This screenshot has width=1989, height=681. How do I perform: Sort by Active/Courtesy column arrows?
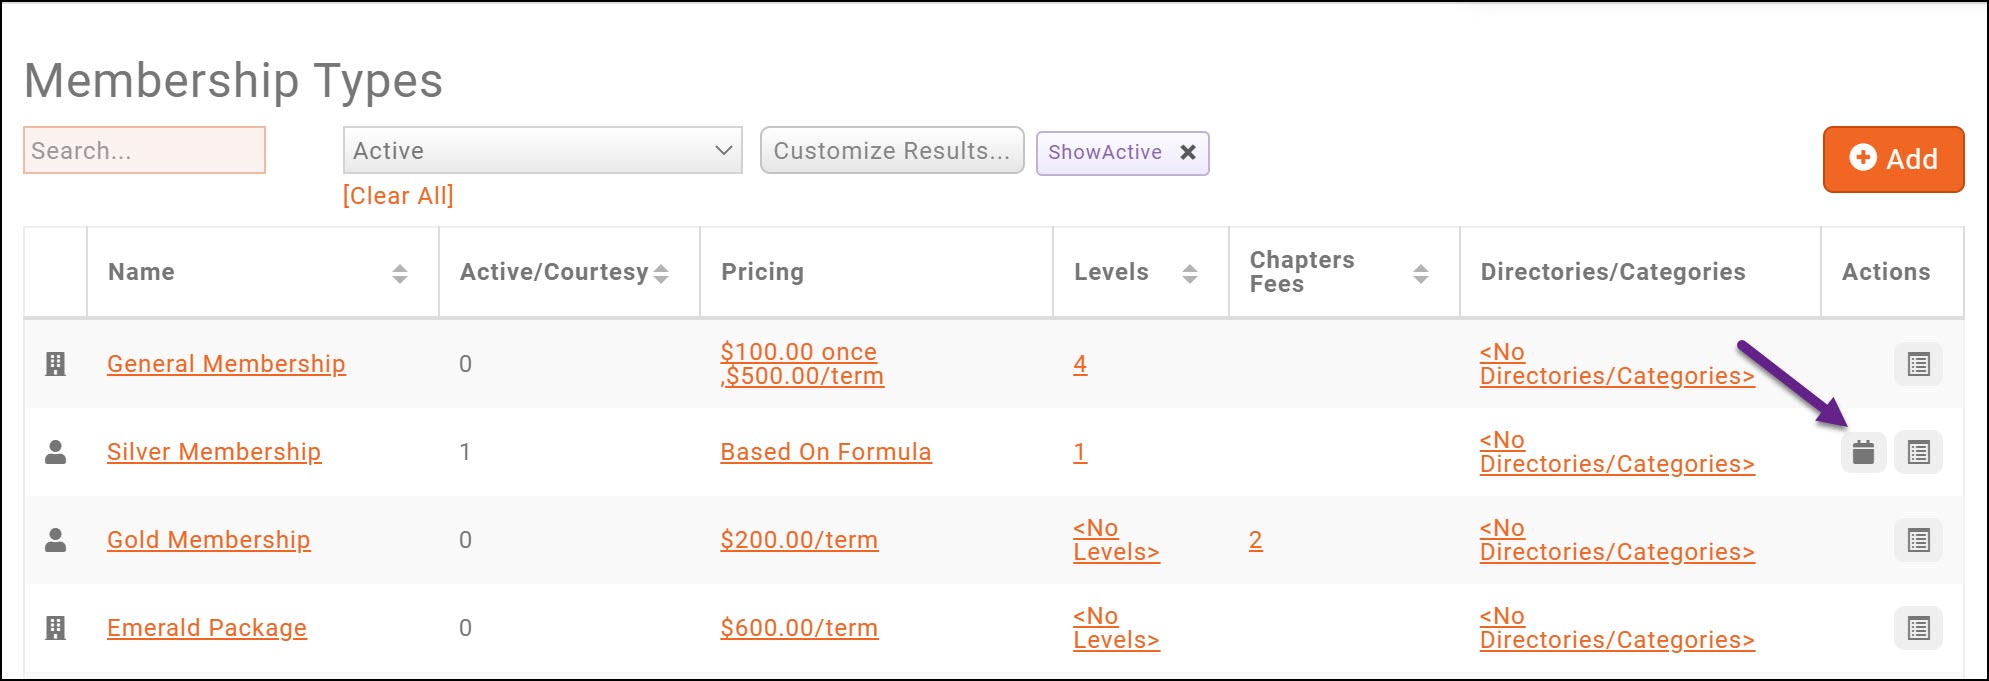pos(661,273)
